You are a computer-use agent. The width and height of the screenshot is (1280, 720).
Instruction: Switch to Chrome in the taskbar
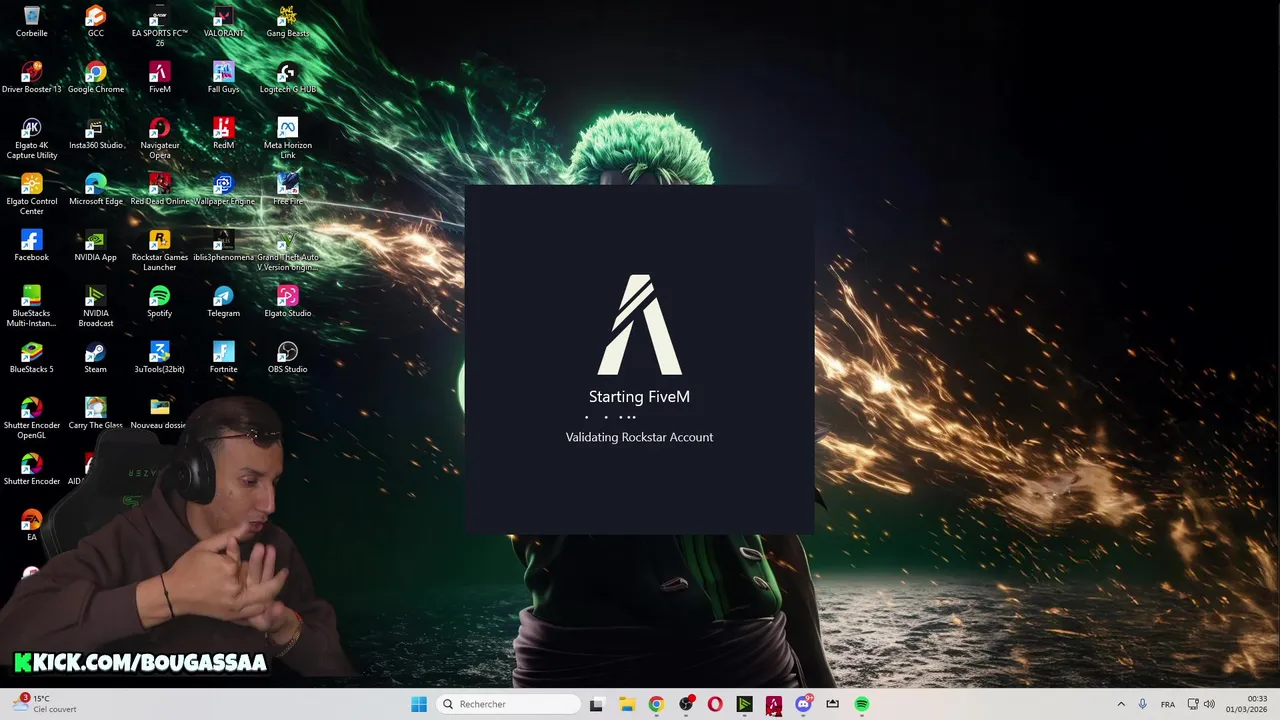656,704
